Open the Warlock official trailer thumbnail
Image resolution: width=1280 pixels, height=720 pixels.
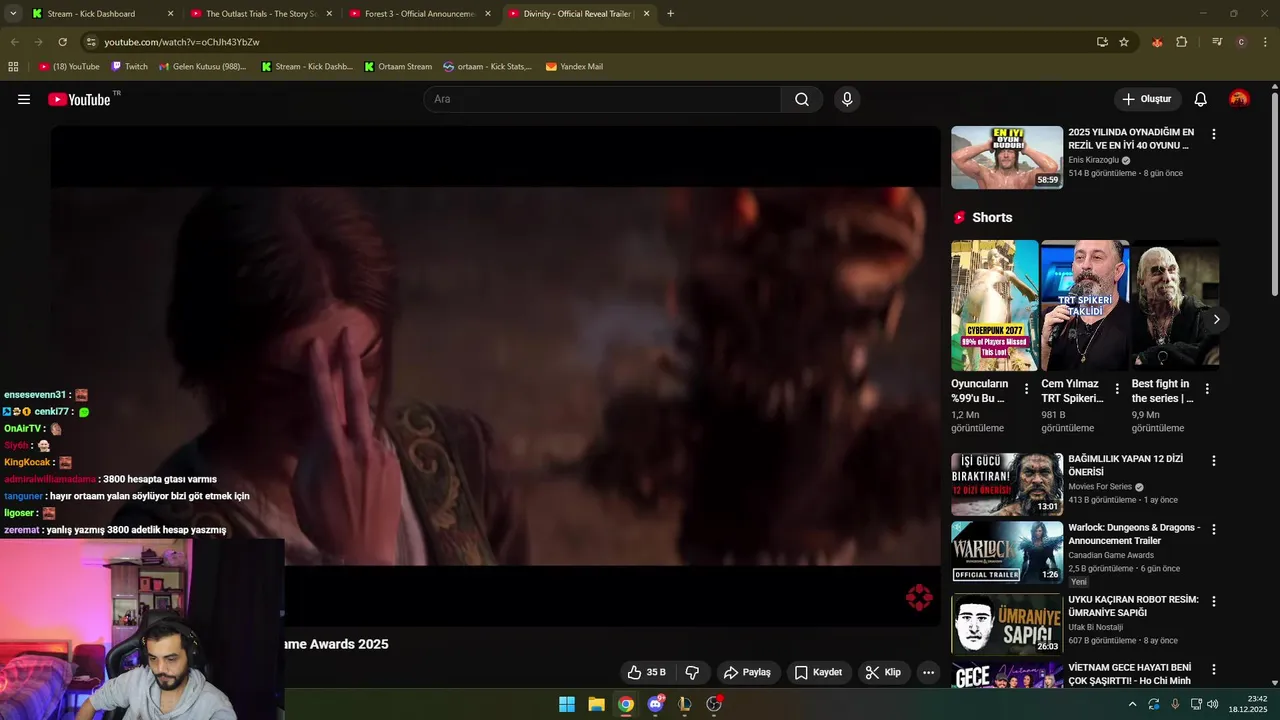tap(1007, 552)
